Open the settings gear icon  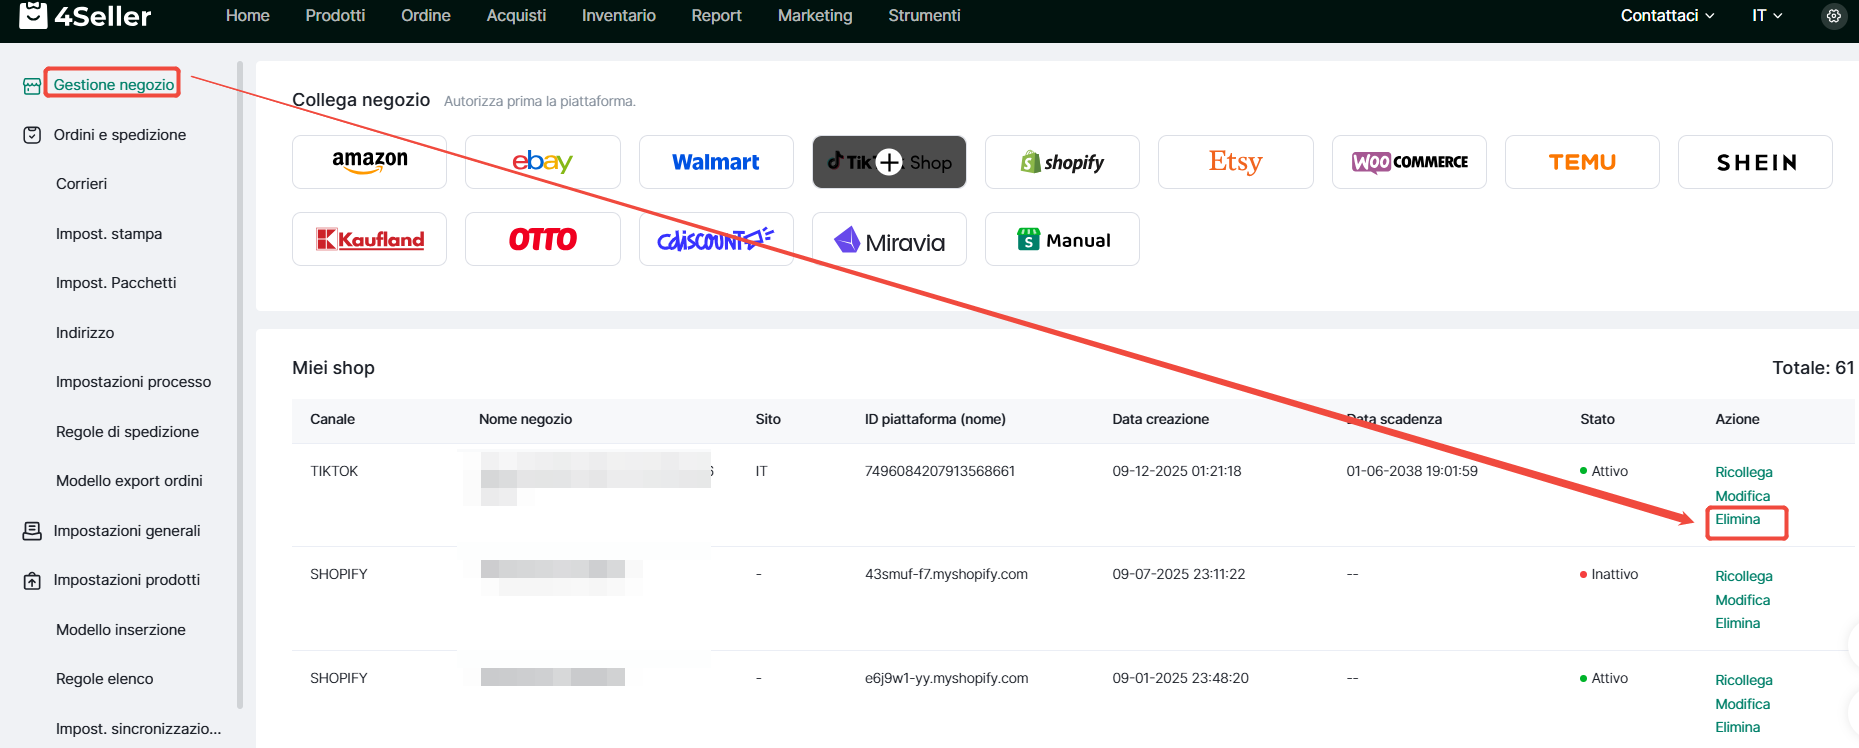(1833, 16)
